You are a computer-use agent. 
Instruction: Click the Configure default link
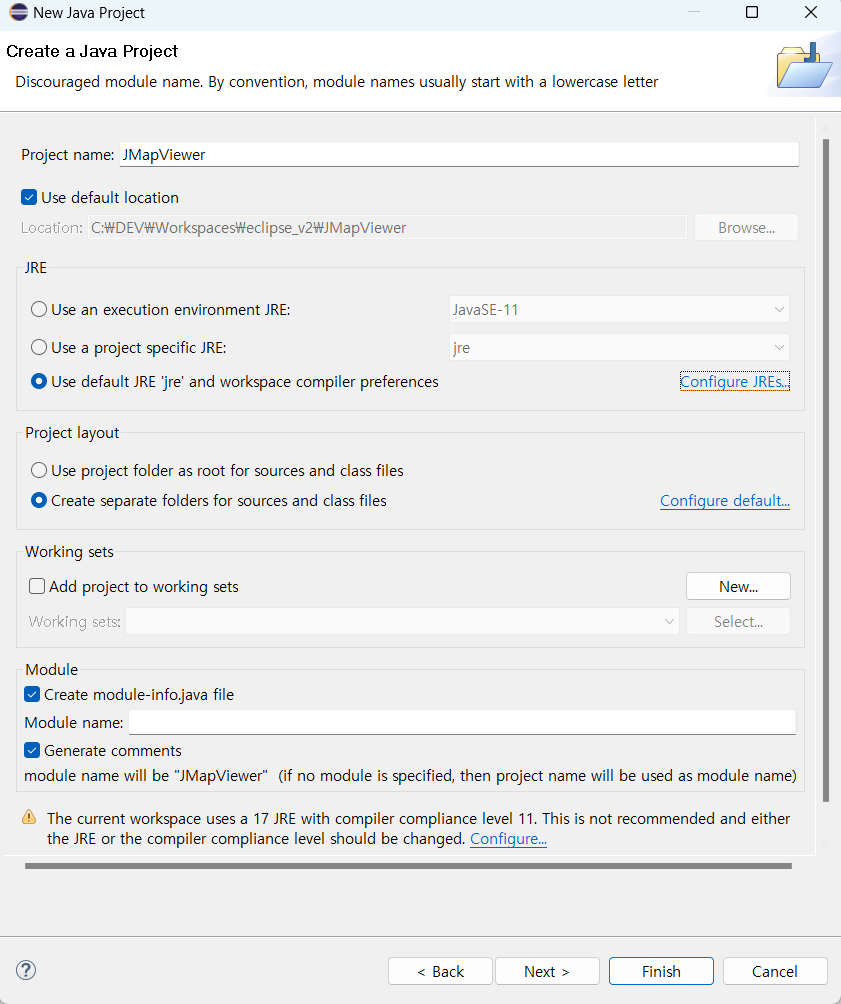725,501
